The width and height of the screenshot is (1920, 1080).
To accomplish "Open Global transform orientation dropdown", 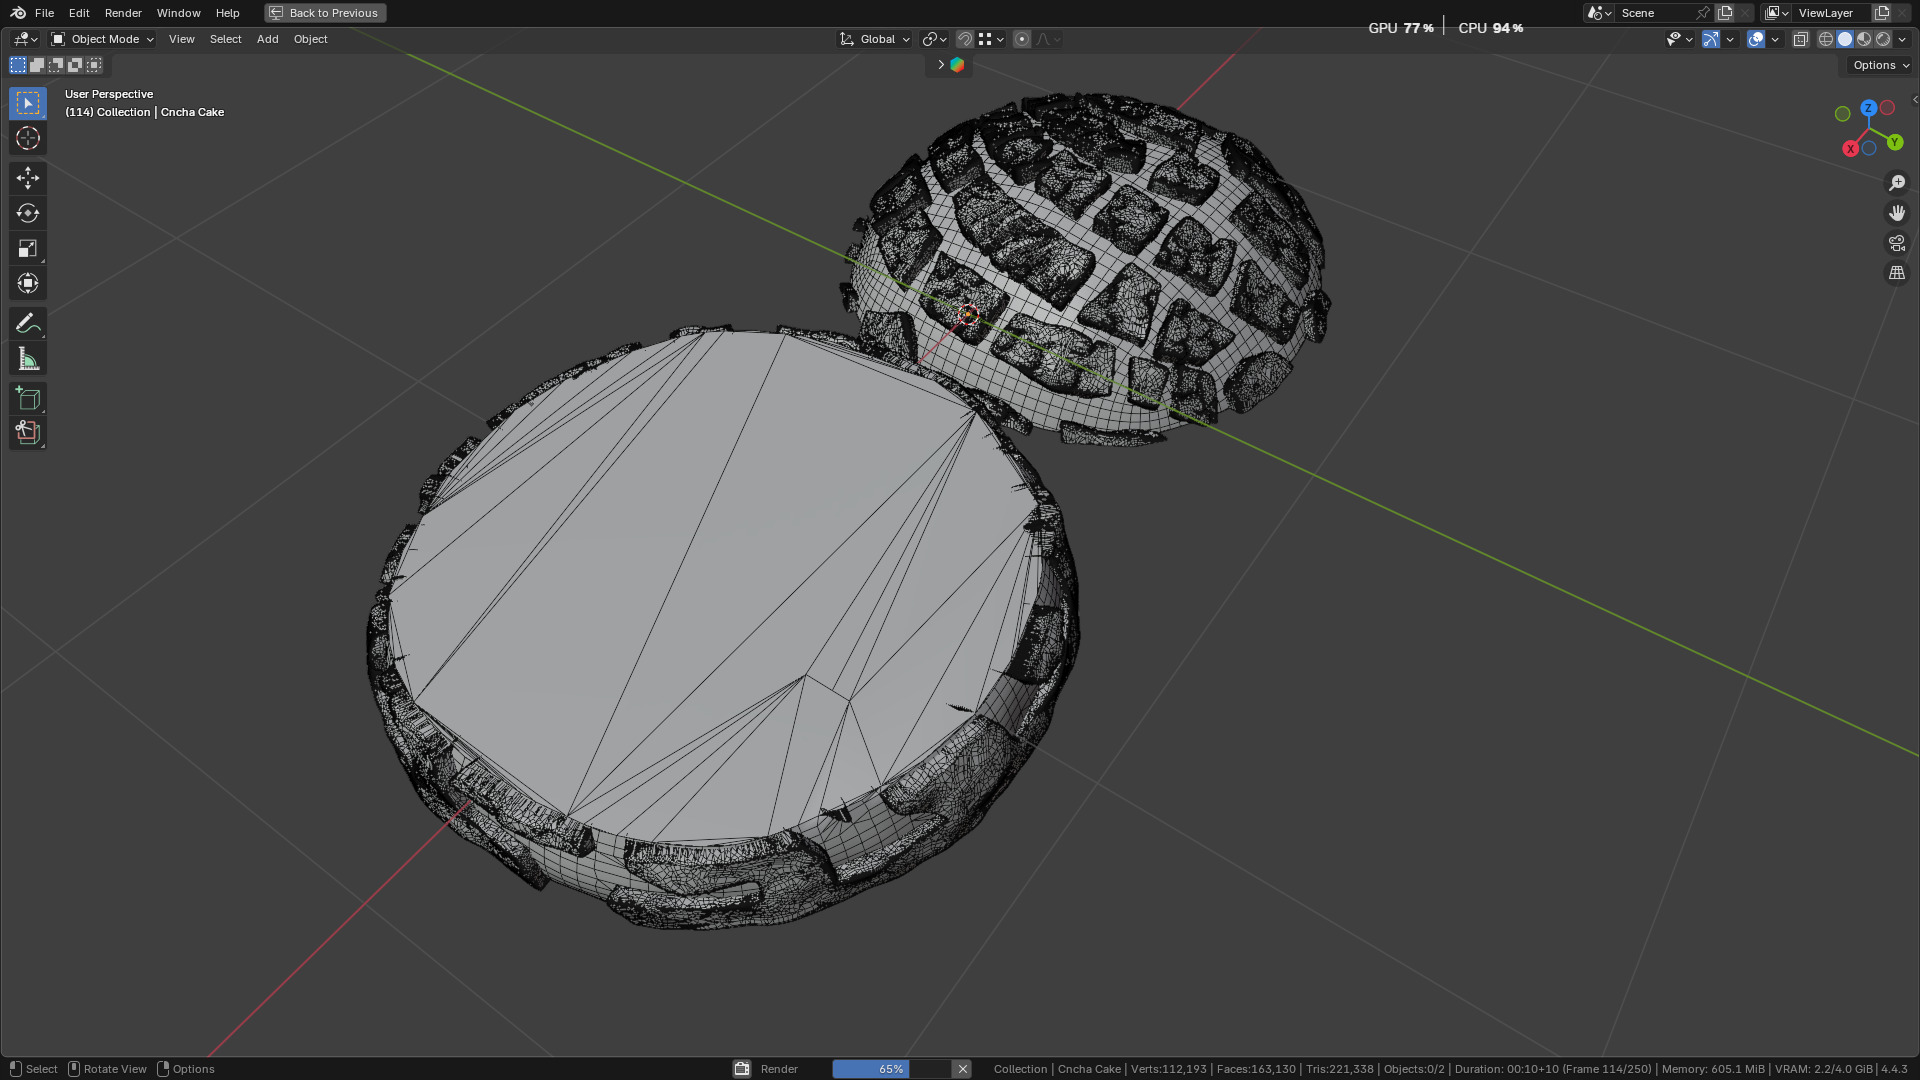I will pyautogui.click(x=876, y=39).
